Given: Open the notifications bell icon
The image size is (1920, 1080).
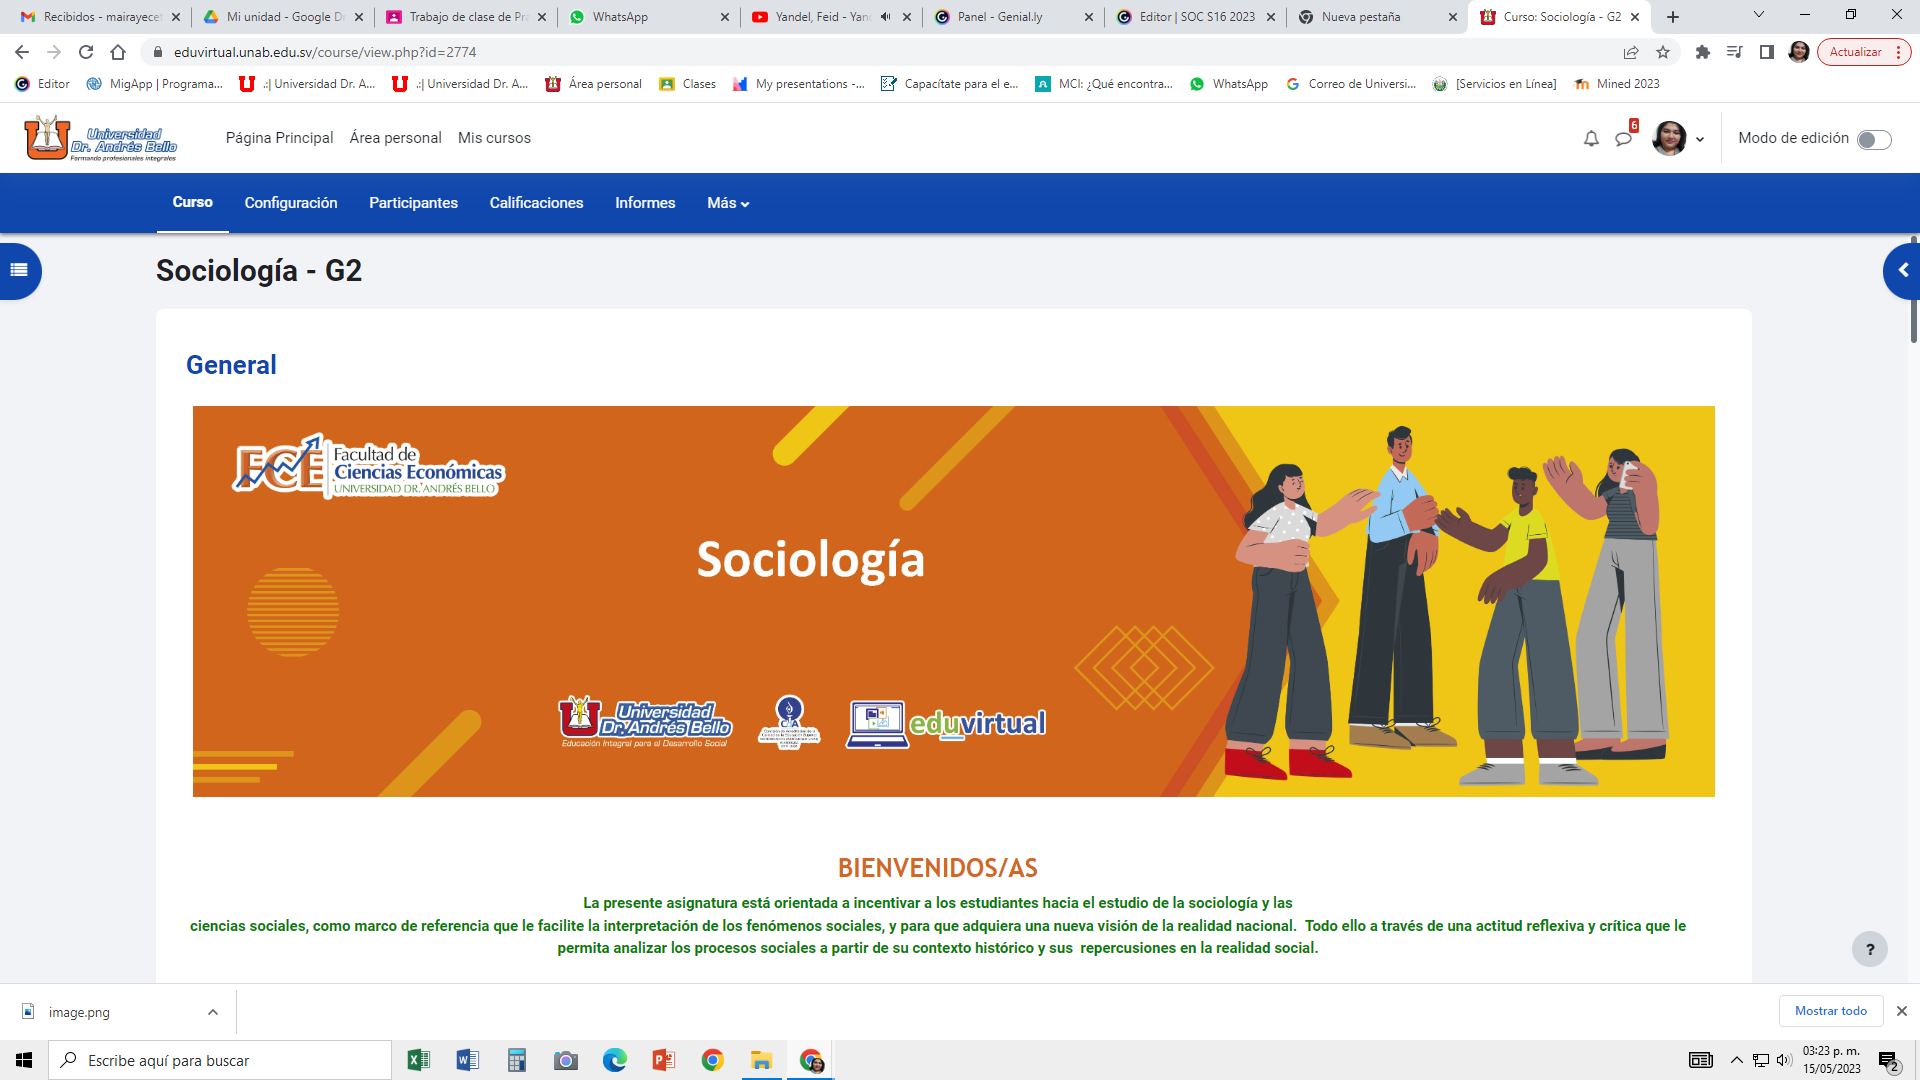Looking at the screenshot, I should [1591, 139].
